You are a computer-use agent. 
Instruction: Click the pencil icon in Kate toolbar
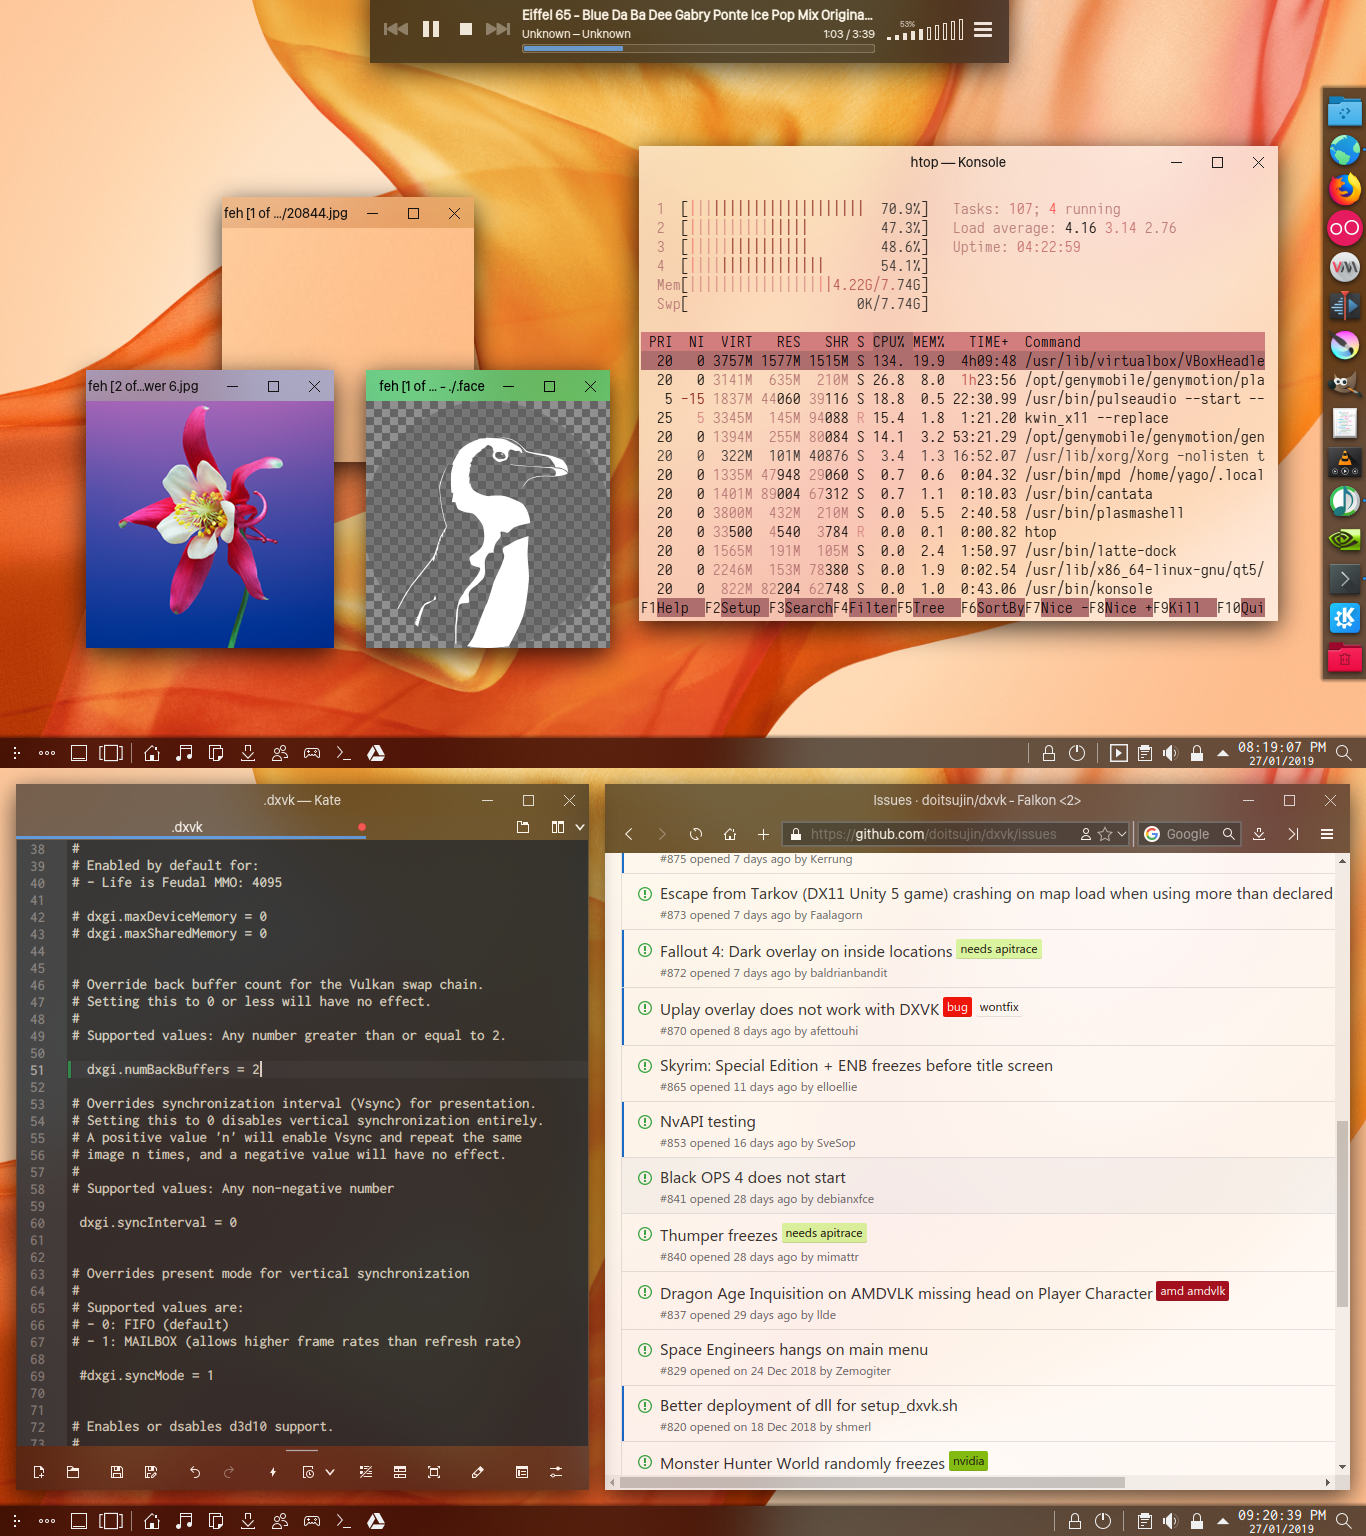click(x=478, y=1472)
